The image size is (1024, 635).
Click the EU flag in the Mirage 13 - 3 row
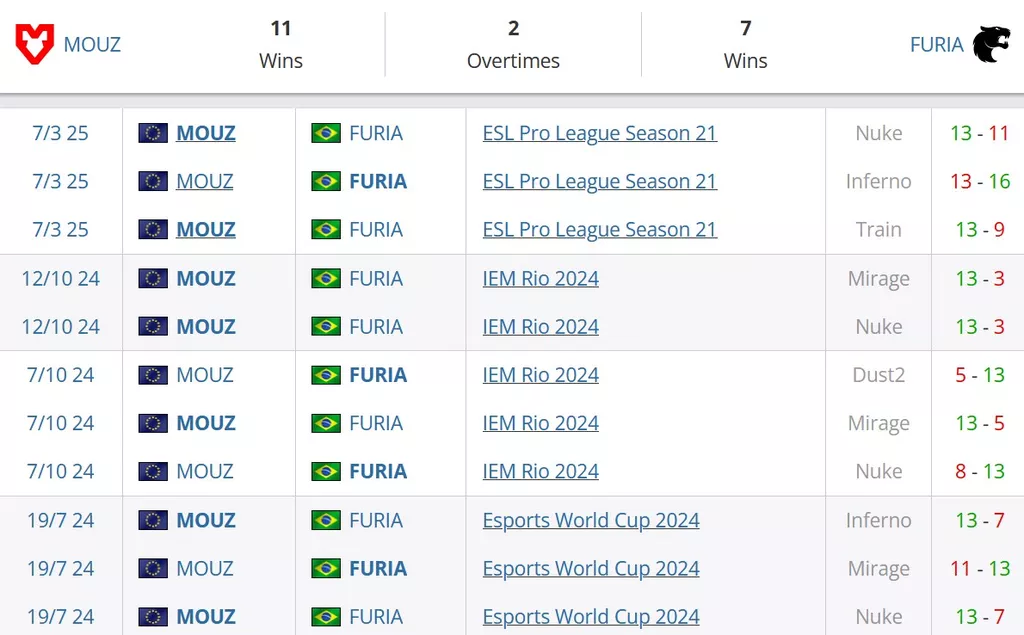[153, 279]
